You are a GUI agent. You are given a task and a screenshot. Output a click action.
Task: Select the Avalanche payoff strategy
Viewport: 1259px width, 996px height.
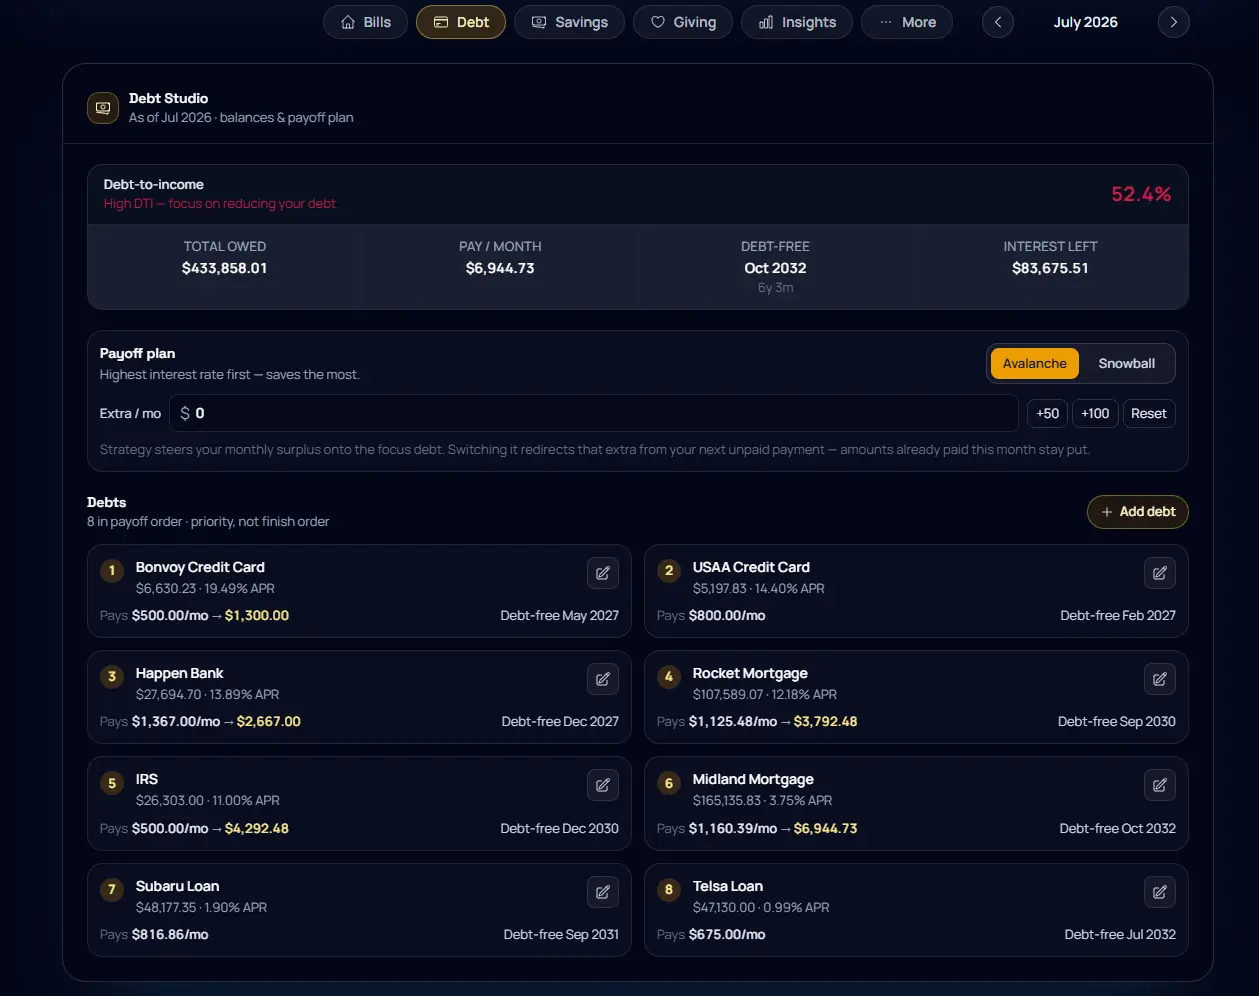click(1034, 364)
